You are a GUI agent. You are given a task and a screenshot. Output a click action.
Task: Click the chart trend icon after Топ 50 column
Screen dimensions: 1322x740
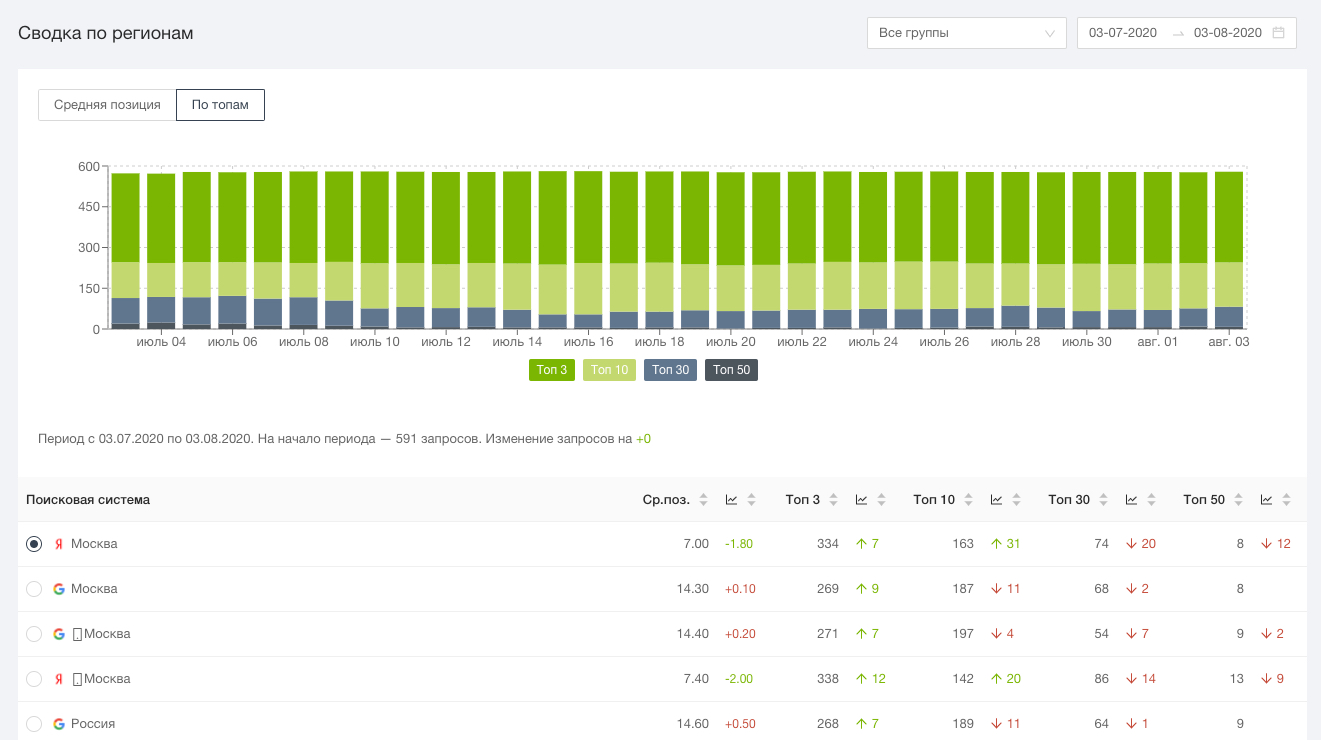[x=1267, y=500]
